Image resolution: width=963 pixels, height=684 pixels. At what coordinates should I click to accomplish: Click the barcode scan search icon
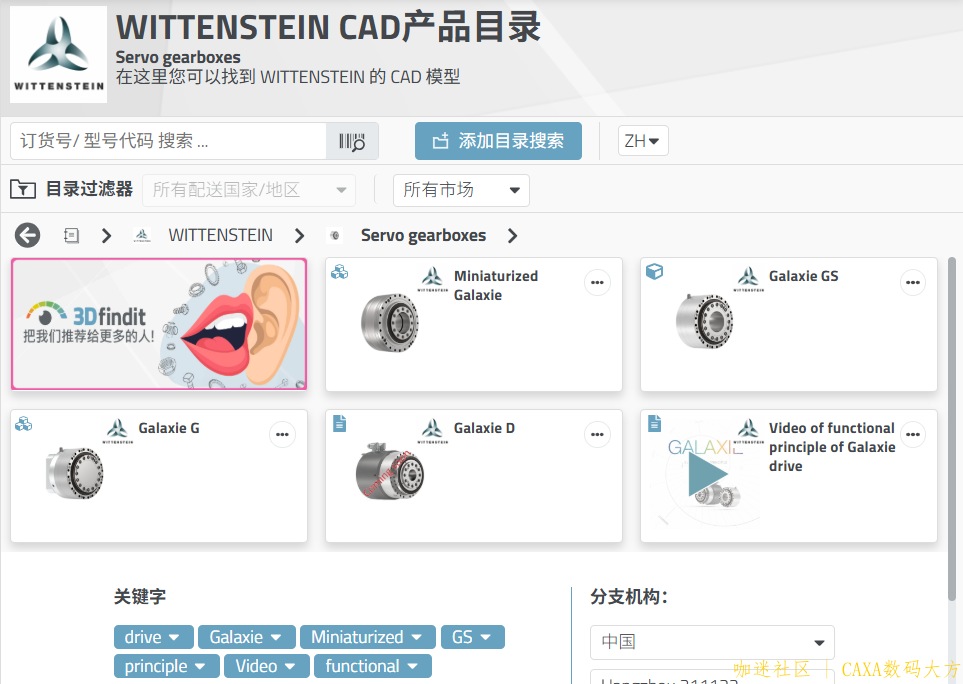coord(352,141)
